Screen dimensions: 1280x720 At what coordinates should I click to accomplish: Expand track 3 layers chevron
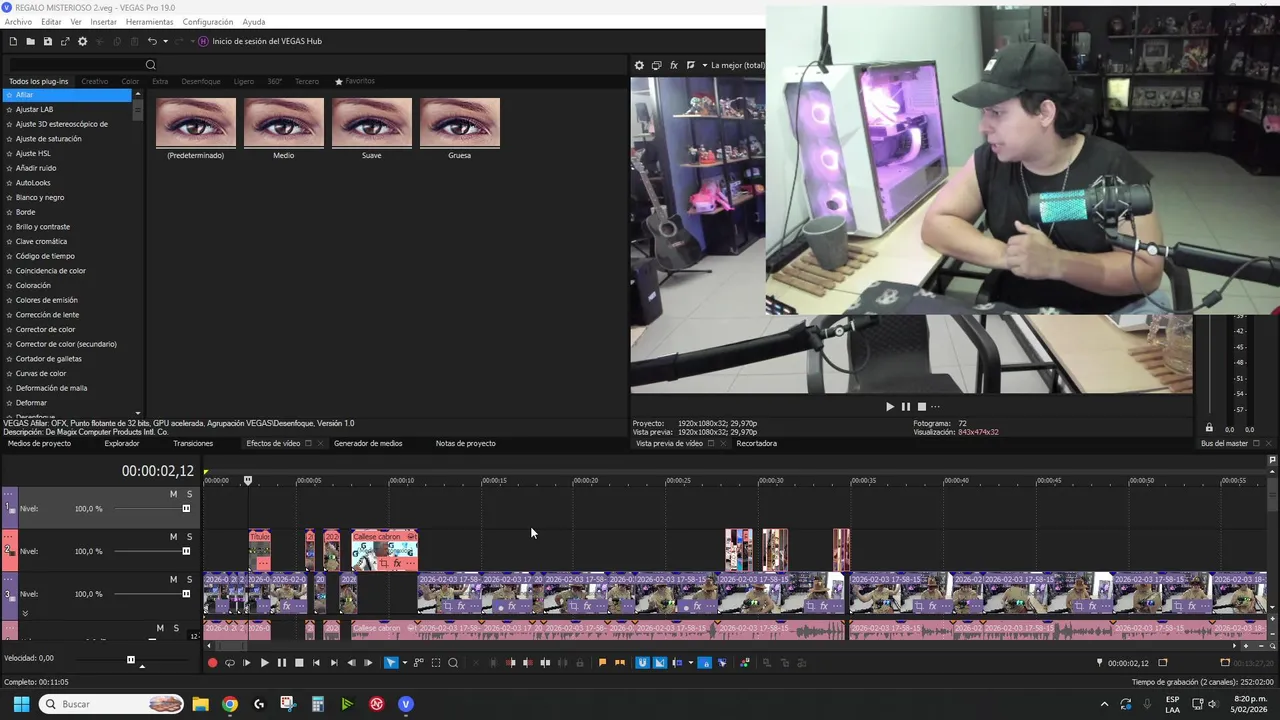click(x=25, y=613)
